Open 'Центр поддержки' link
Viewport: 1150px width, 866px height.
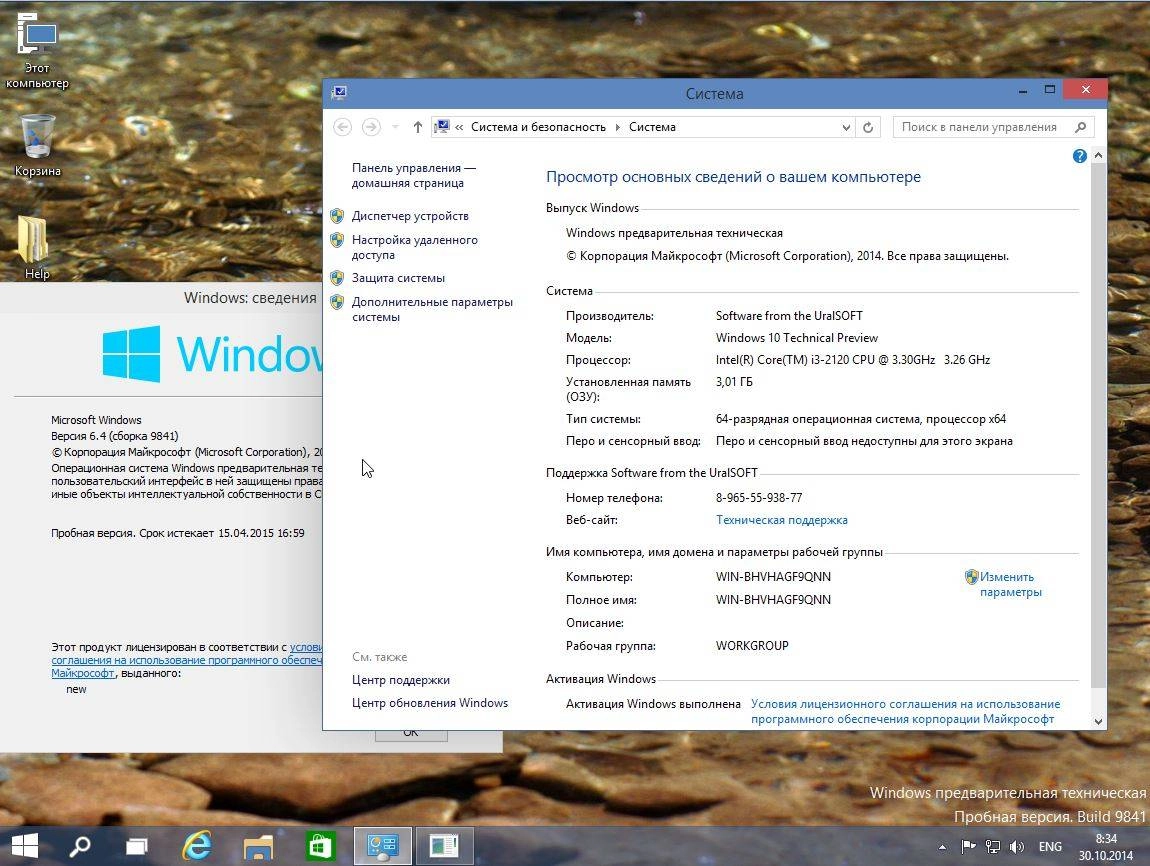click(x=400, y=680)
